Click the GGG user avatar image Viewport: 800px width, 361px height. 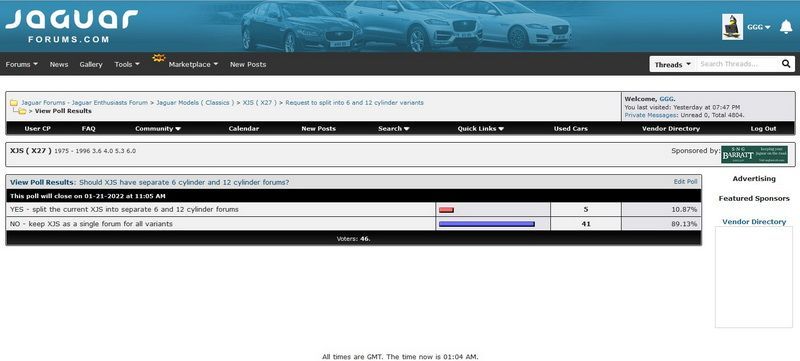click(732, 27)
